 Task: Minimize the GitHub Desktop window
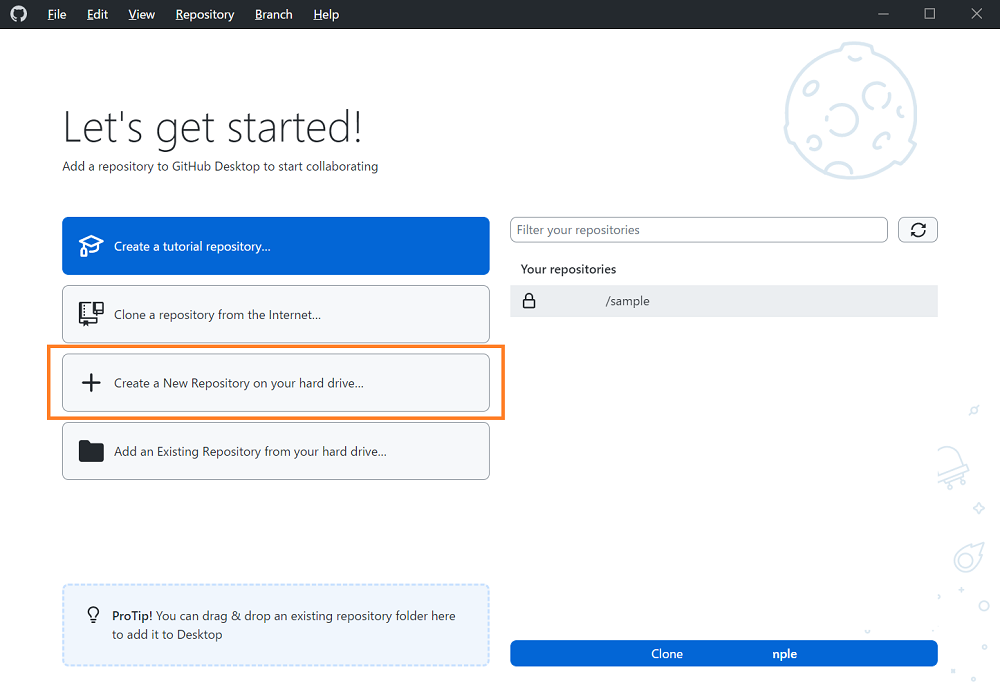[883, 14]
